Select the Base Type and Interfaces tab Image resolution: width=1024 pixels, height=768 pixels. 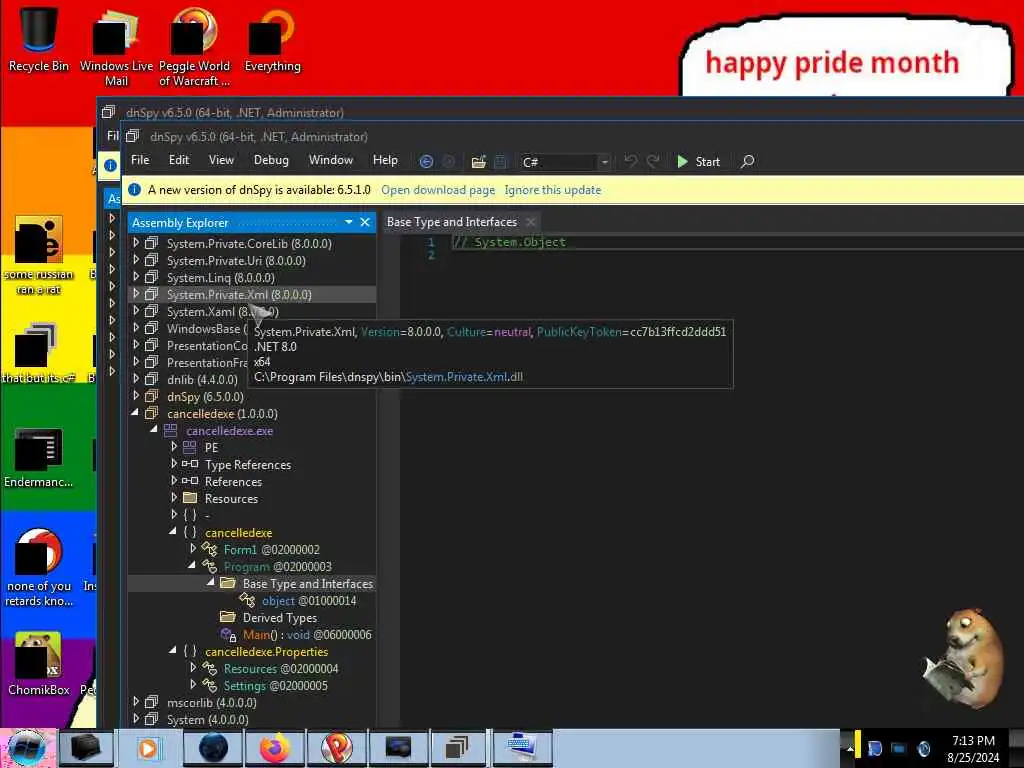click(x=452, y=222)
